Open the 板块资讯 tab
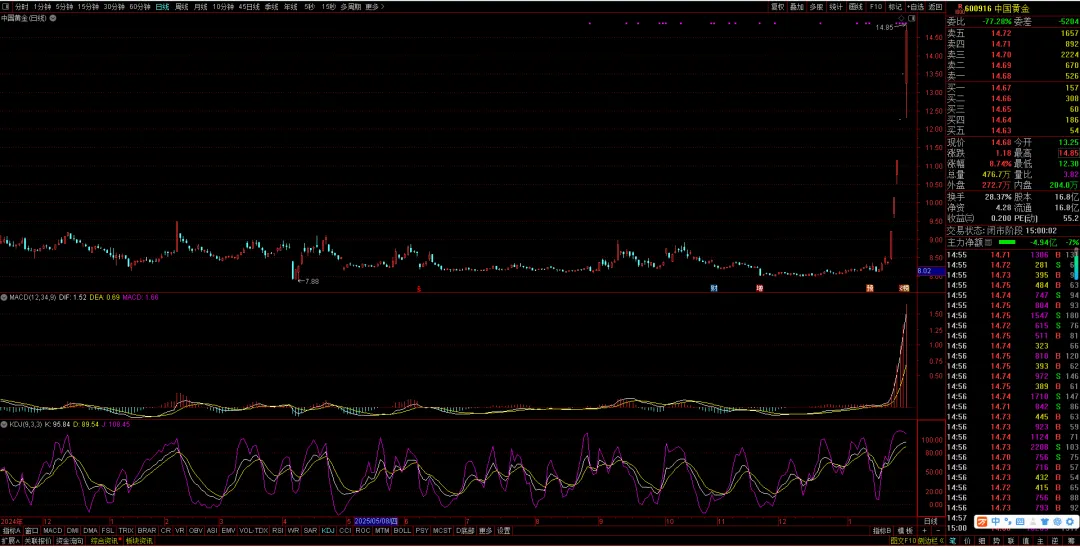The height and width of the screenshot is (547, 1080). 139,541
